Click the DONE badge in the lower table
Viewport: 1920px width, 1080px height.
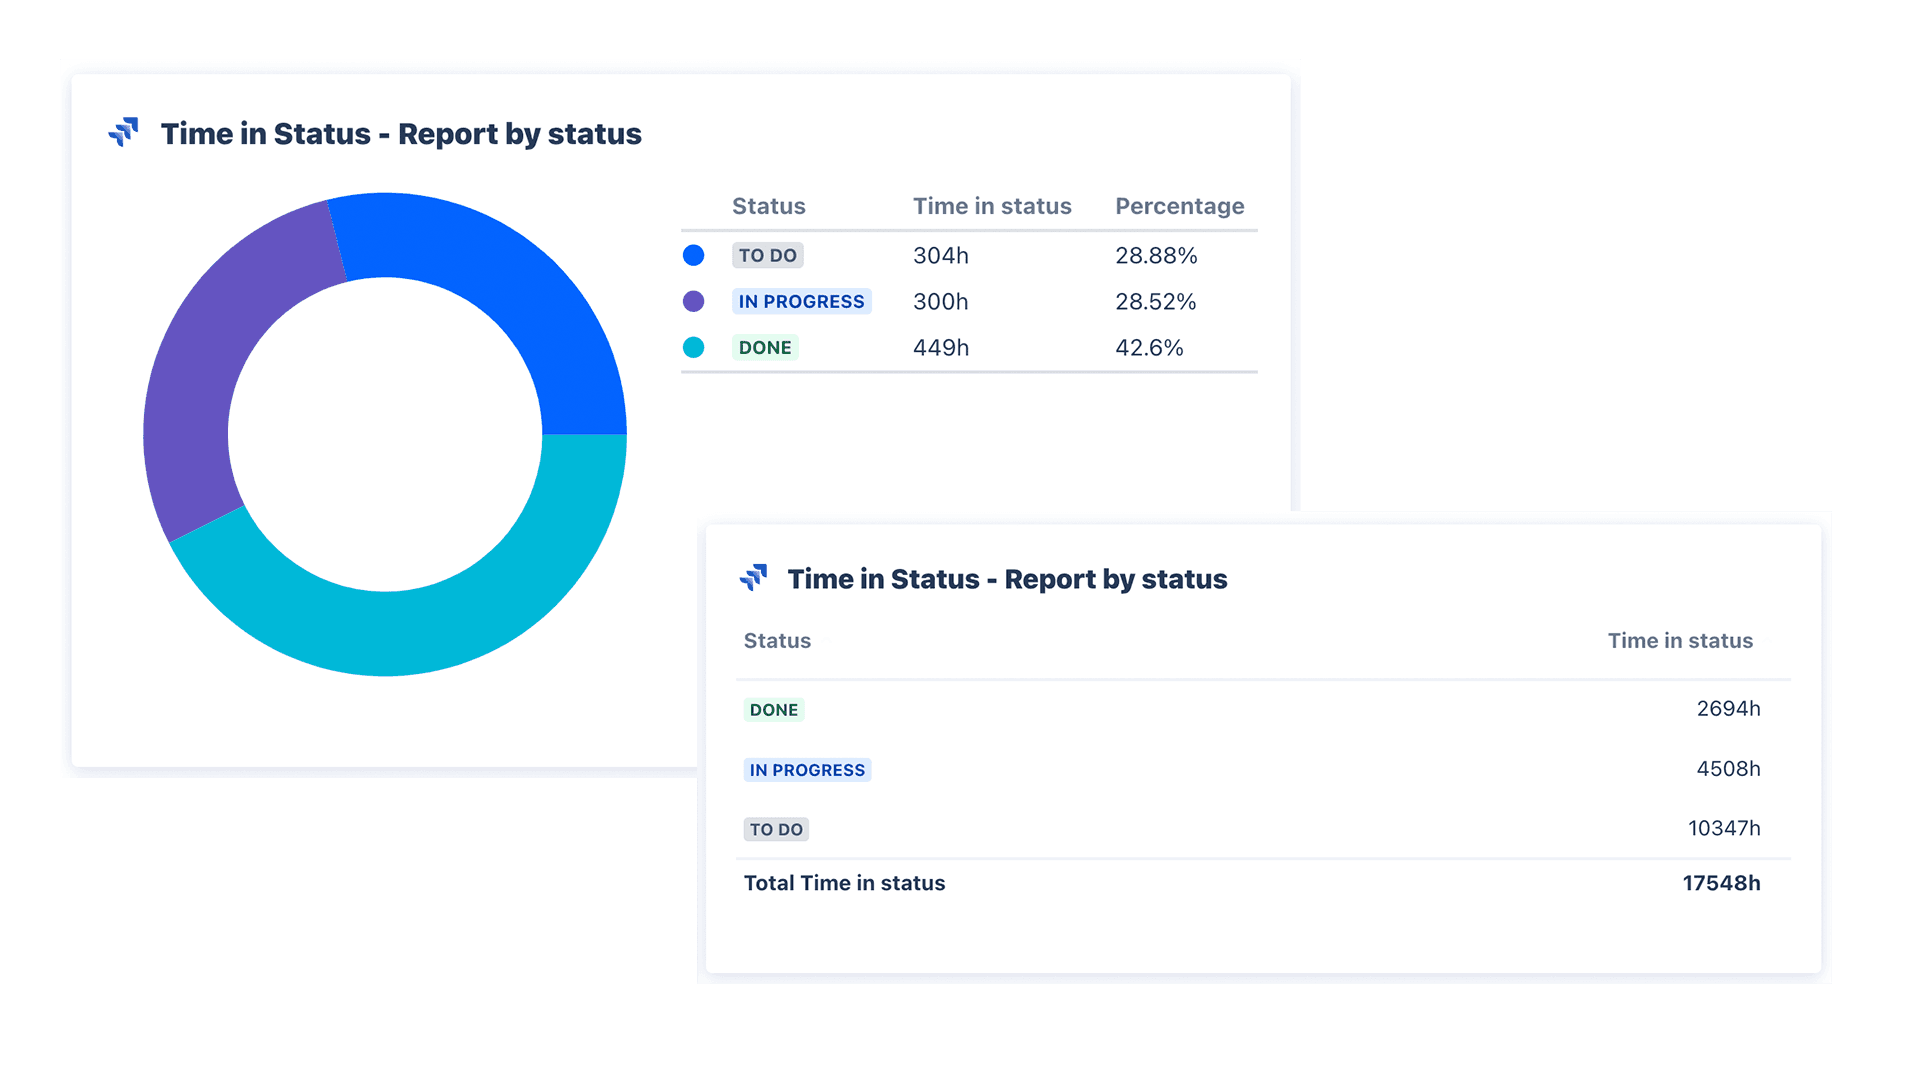pyautogui.click(x=774, y=710)
